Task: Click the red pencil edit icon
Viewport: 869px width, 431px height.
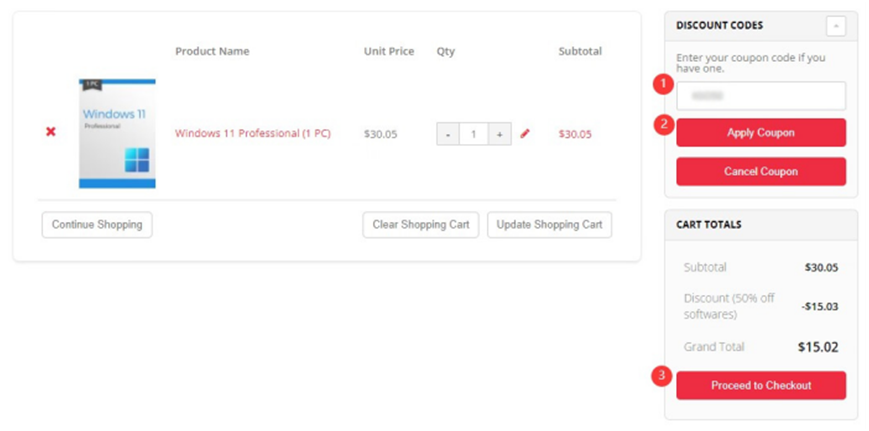Action: 525,133
